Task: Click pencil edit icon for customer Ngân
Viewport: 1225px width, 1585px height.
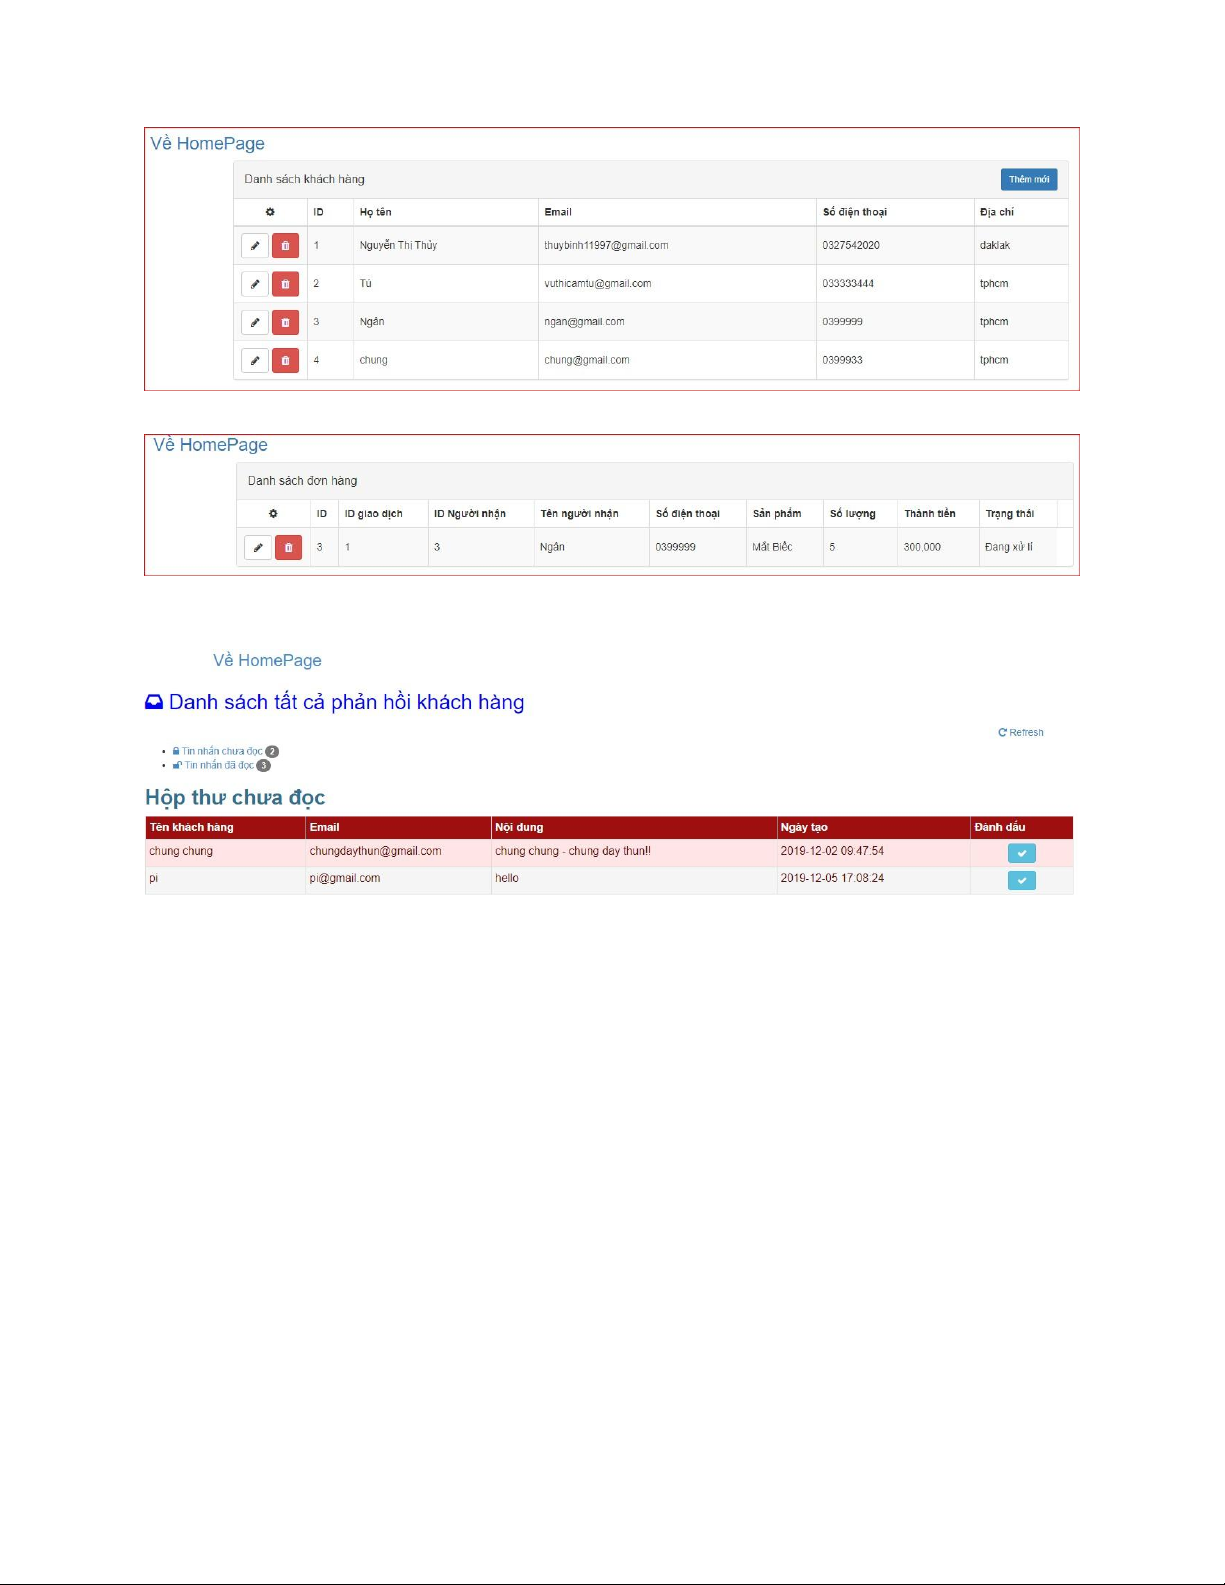Action: pos(255,322)
